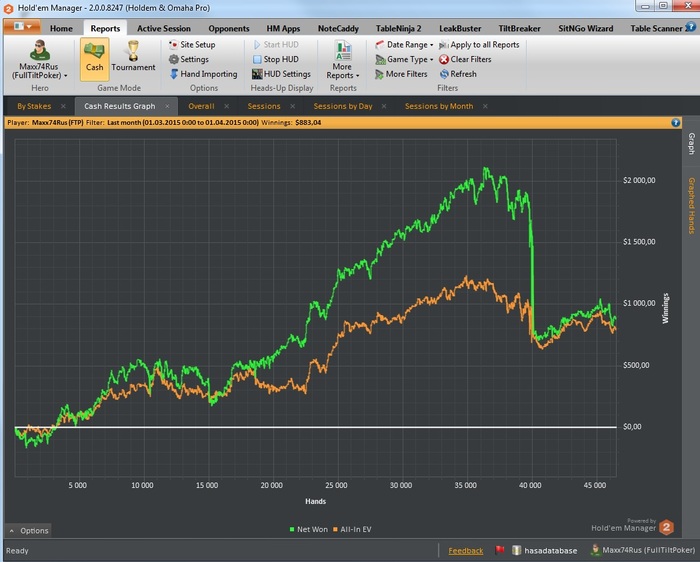Open the application menu button
700x562 pixels.
pos(22,27)
